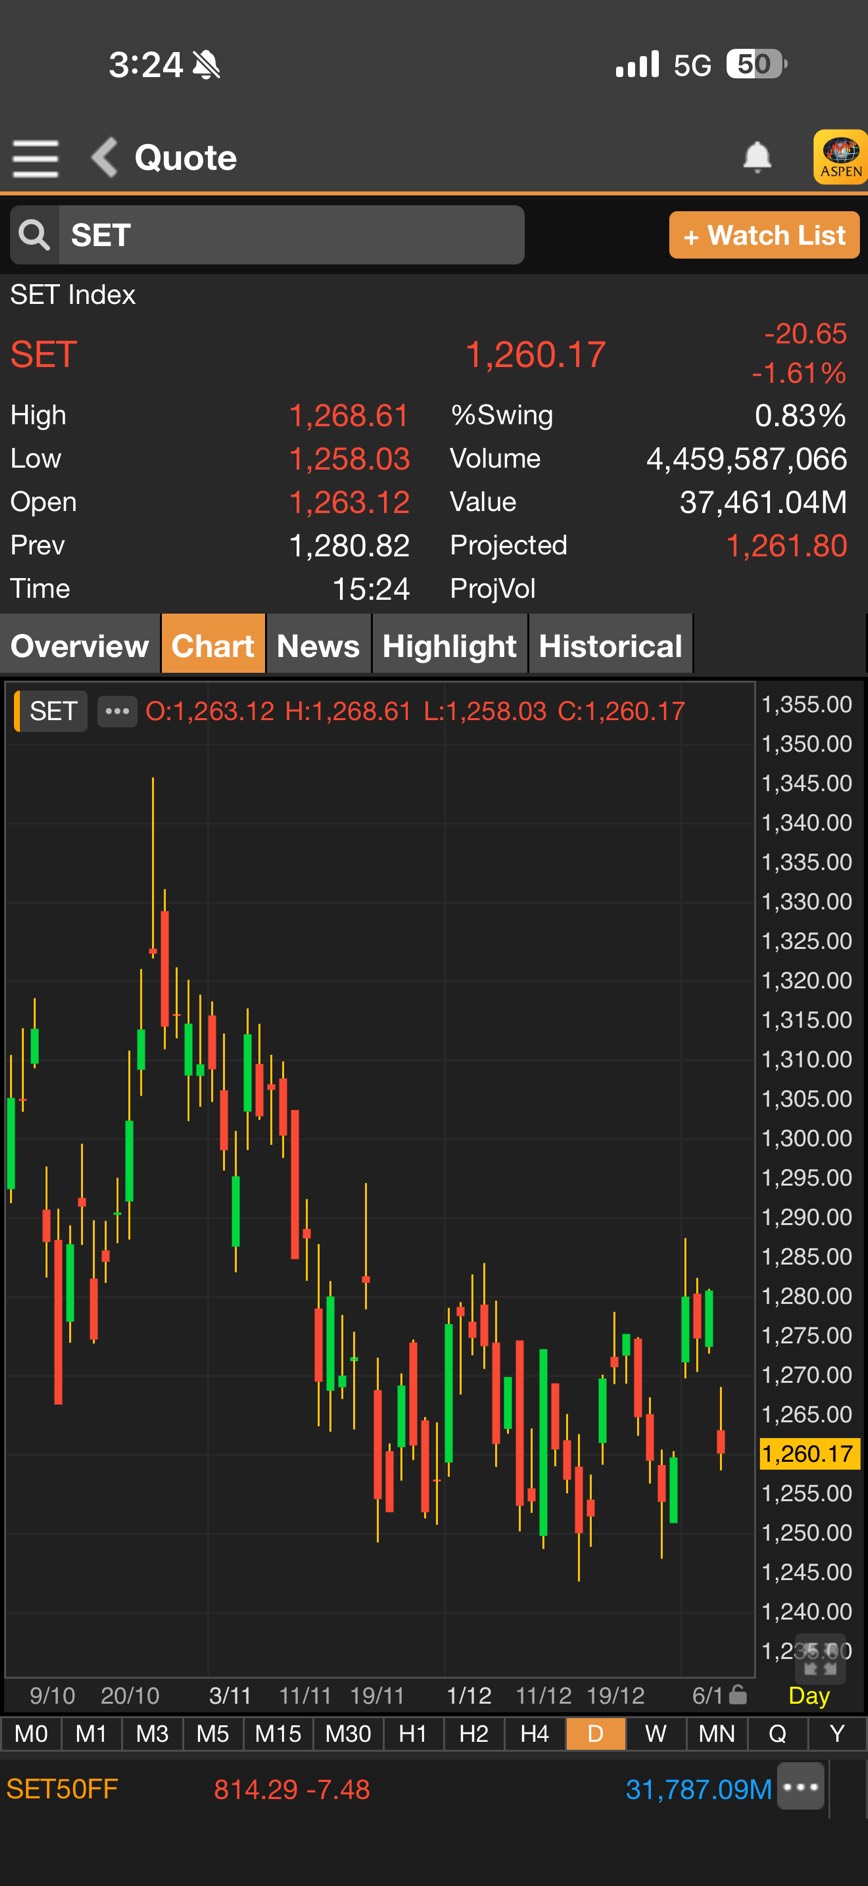Open SET50FF ticker more options
This screenshot has height=1886, width=868.
tap(801, 1788)
